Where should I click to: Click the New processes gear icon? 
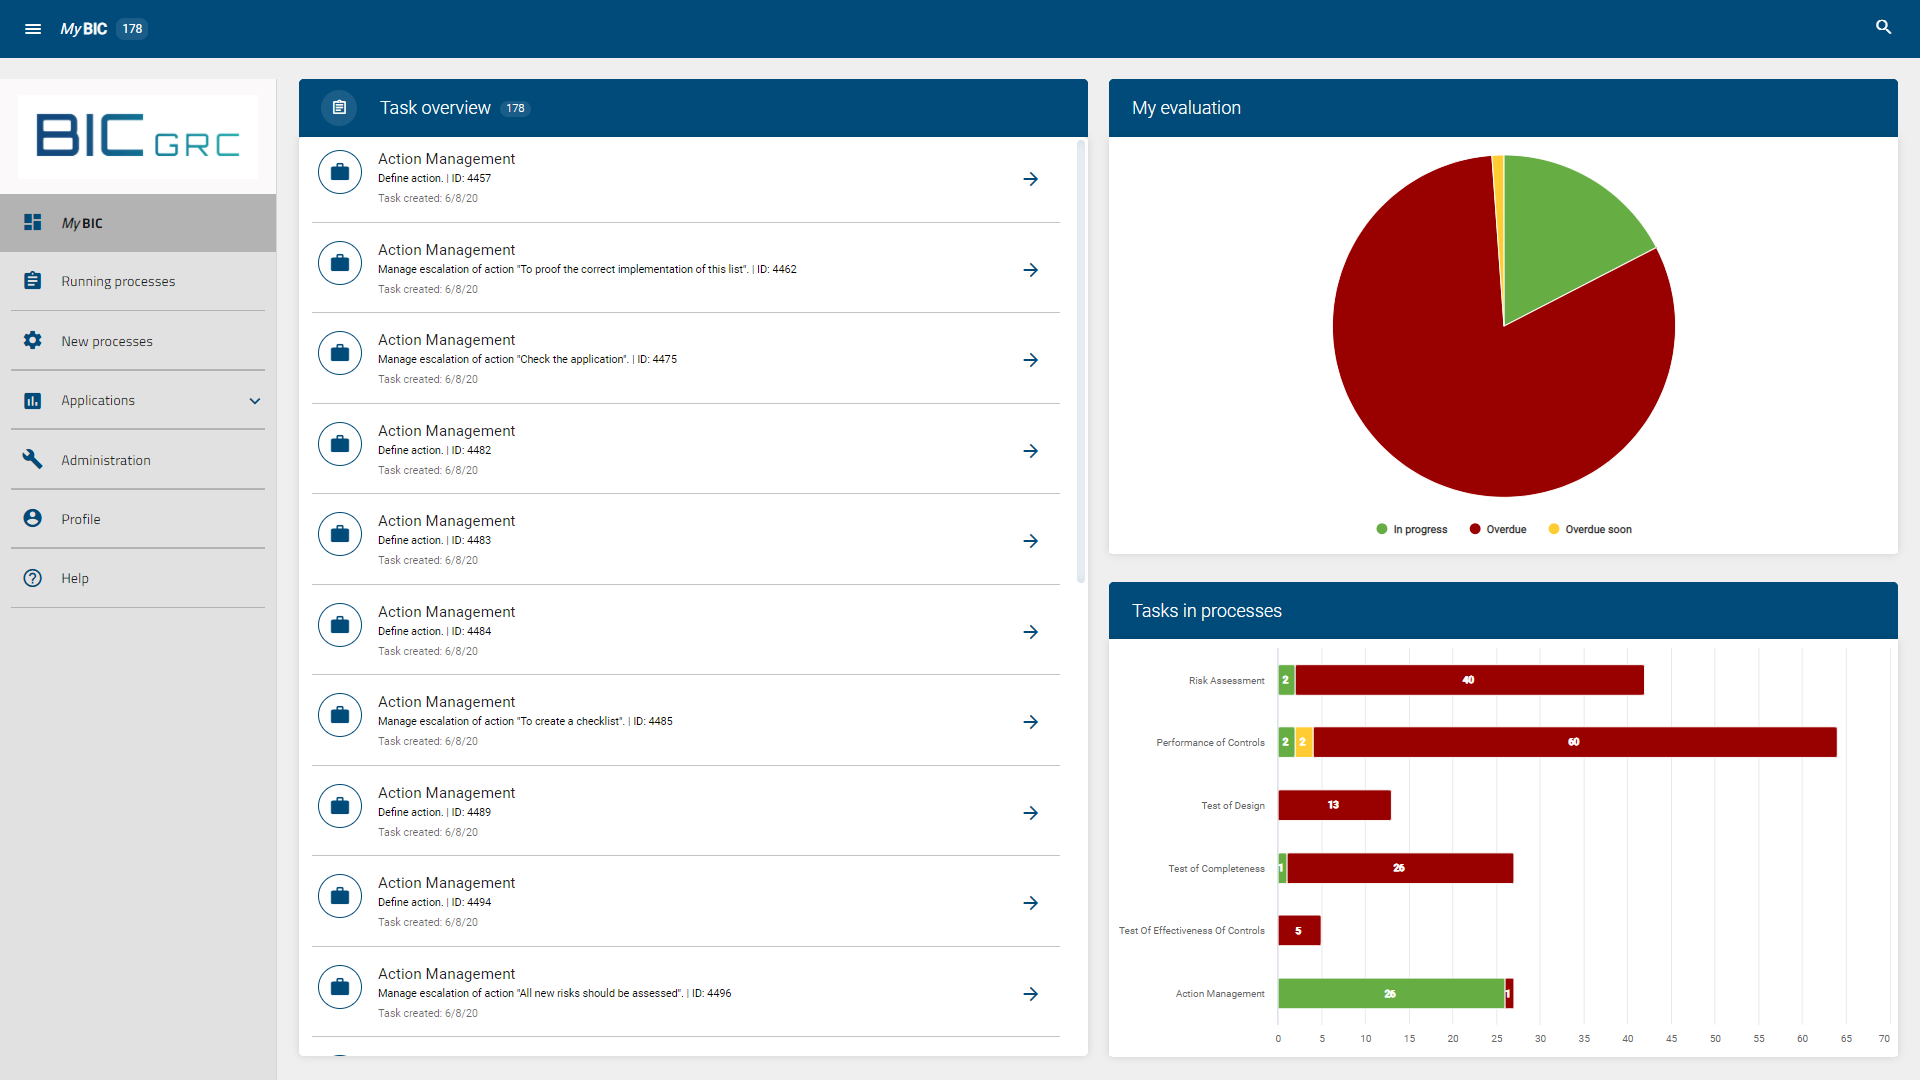click(33, 340)
